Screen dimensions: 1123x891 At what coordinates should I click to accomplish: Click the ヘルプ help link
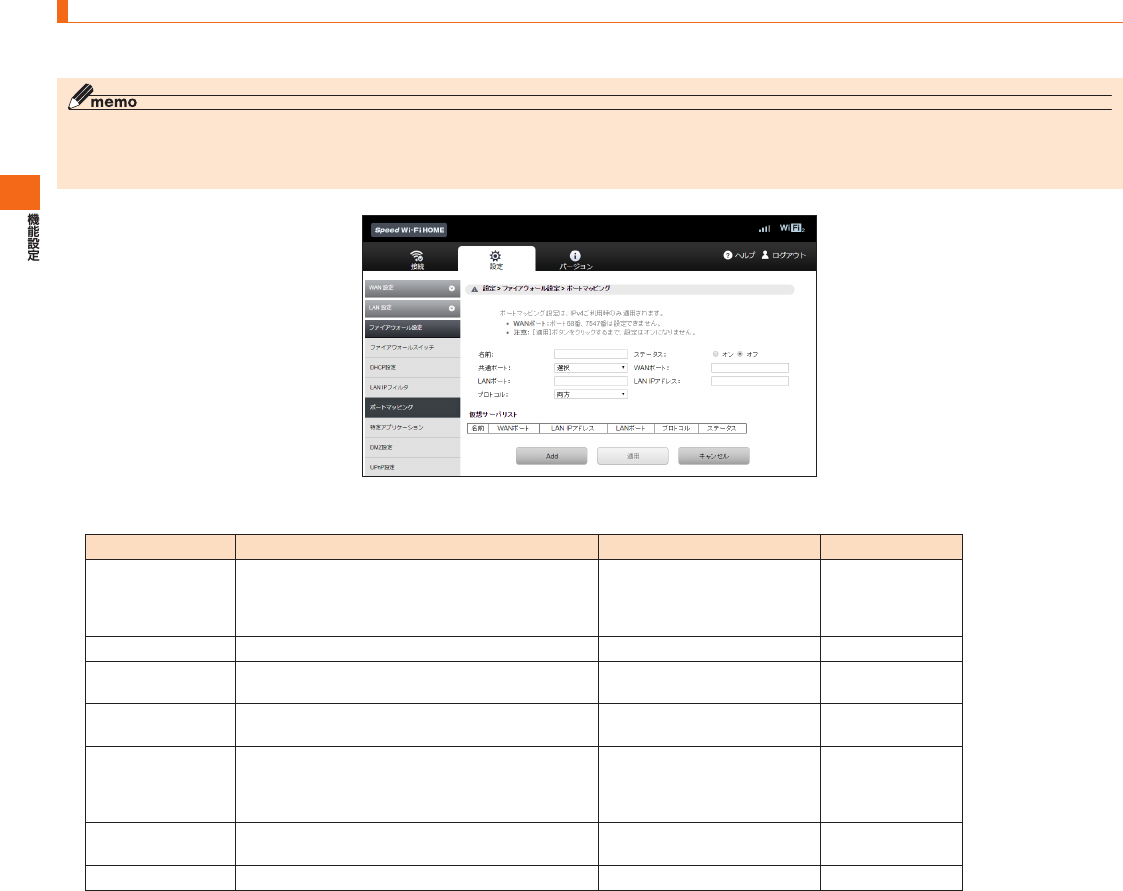tap(739, 255)
